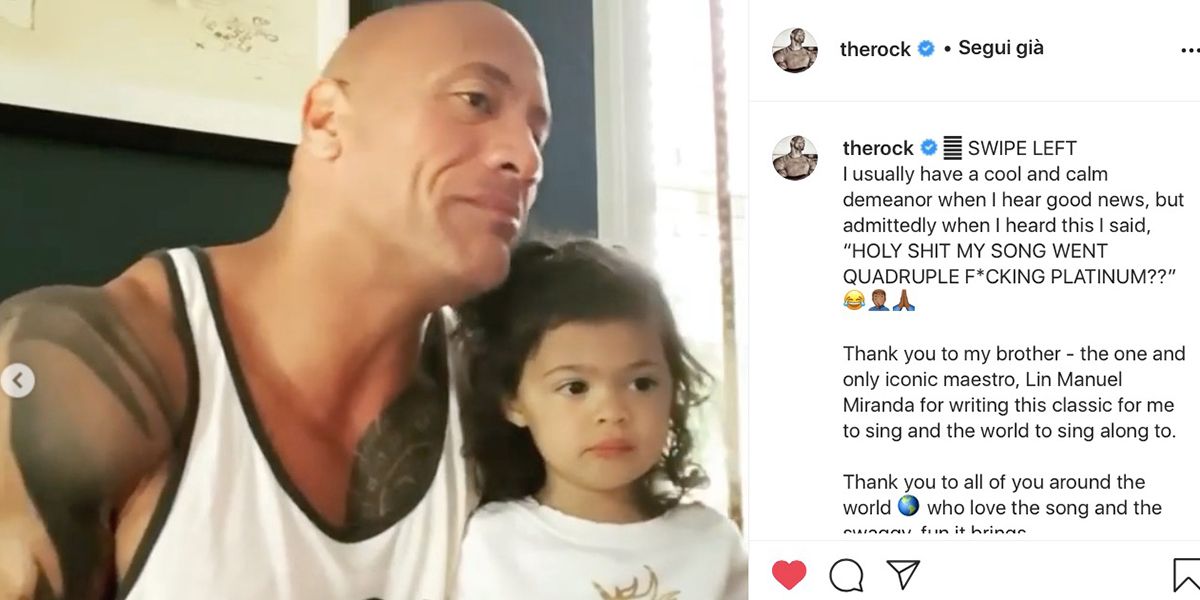Open comments with the speech bubble icon

[x=846, y=574]
